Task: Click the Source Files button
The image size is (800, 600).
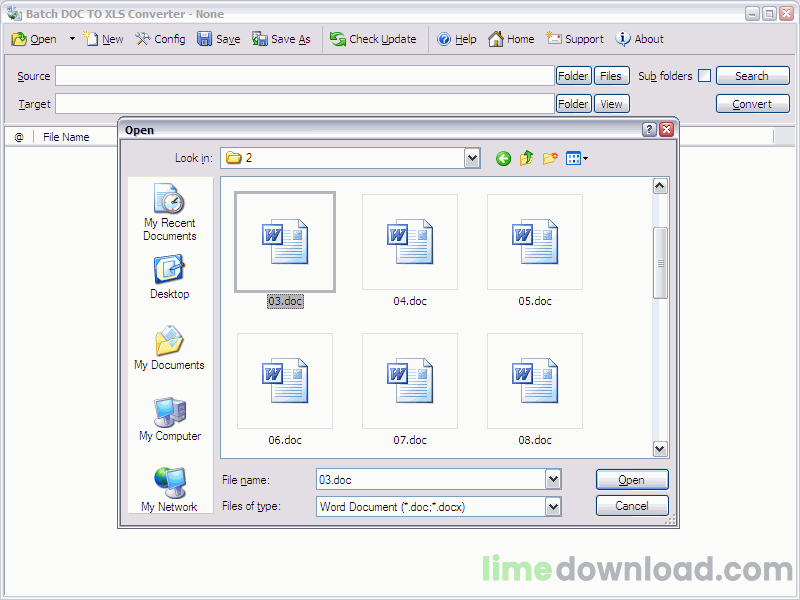Action: [x=611, y=76]
